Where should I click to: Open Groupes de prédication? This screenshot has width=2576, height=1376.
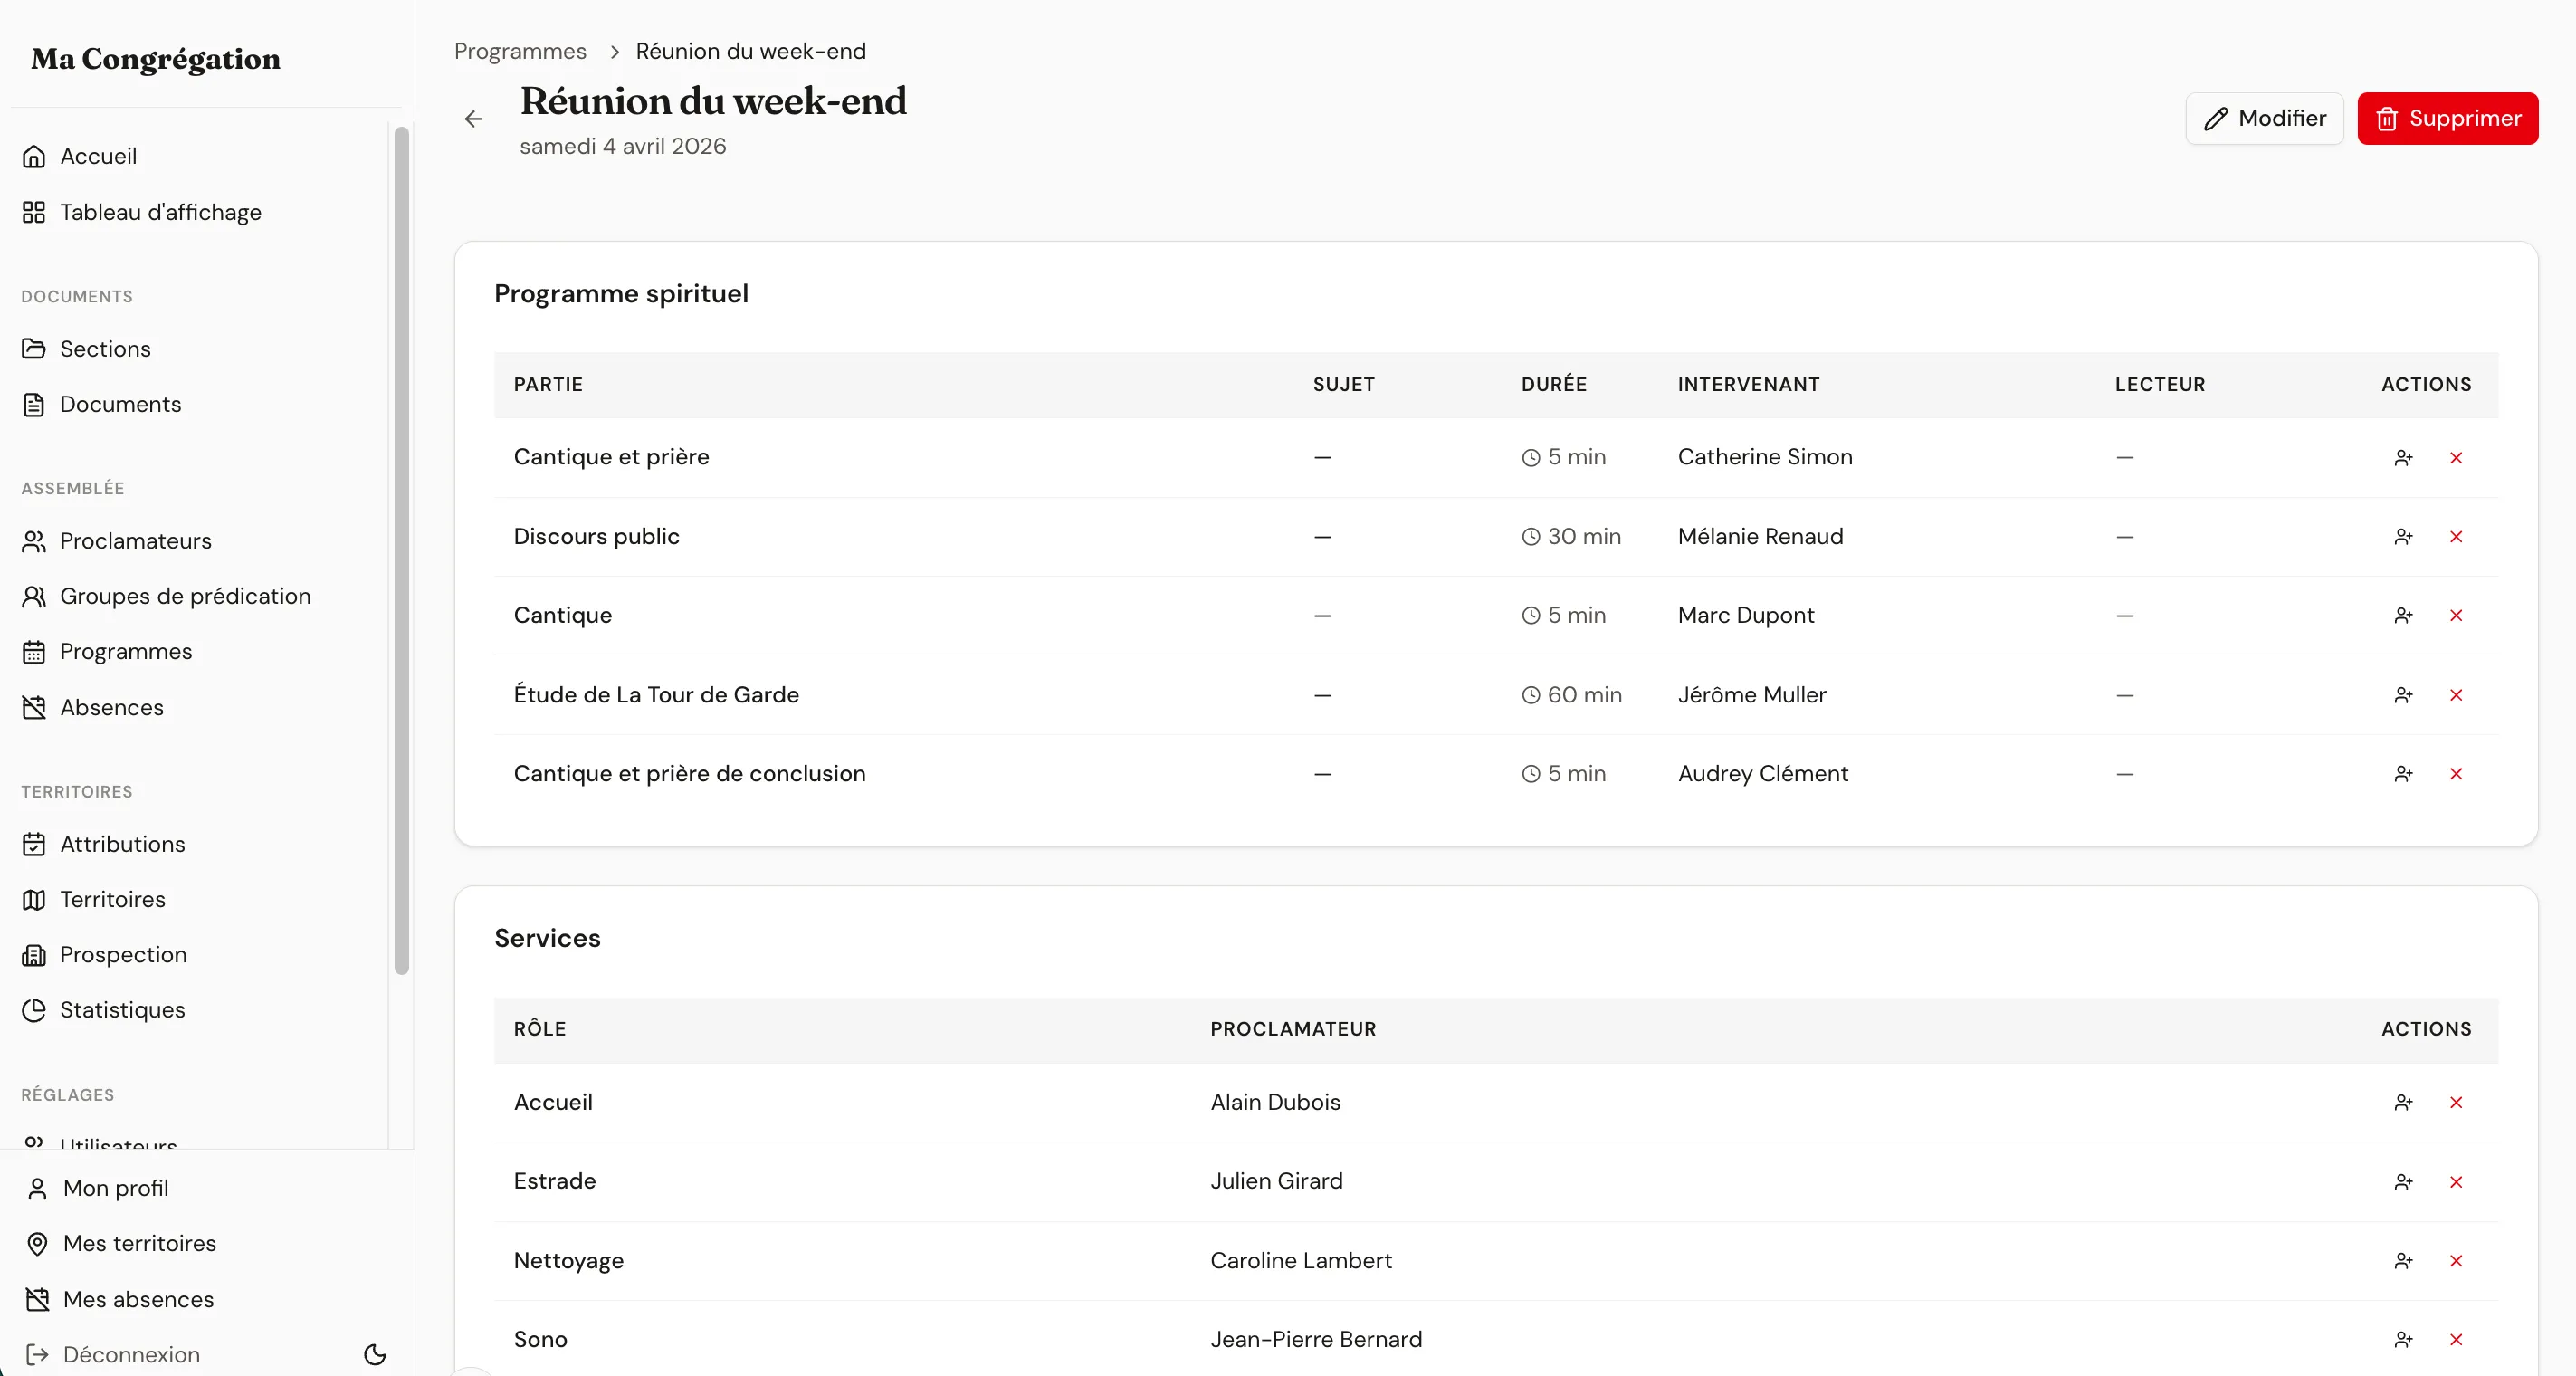tap(185, 596)
